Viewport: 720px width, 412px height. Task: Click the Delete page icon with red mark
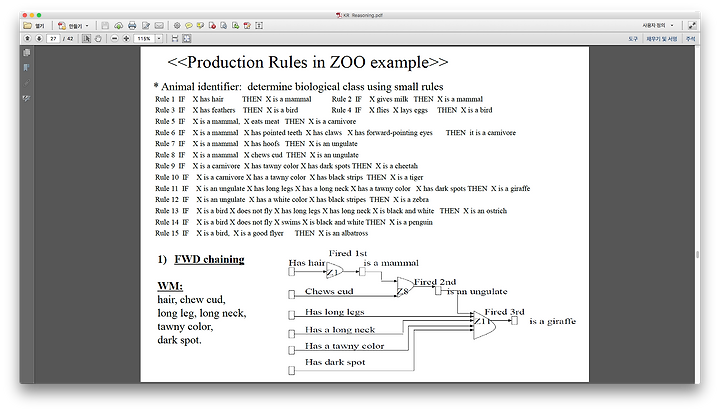click(x=212, y=26)
